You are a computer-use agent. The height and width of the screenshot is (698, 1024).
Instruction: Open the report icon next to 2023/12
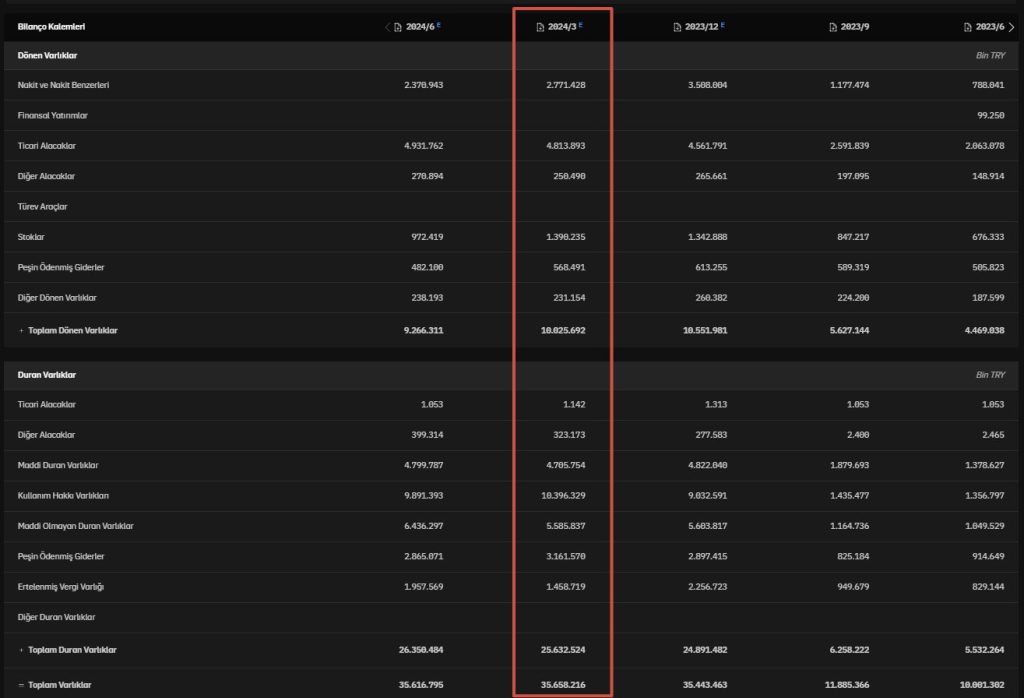677,27
